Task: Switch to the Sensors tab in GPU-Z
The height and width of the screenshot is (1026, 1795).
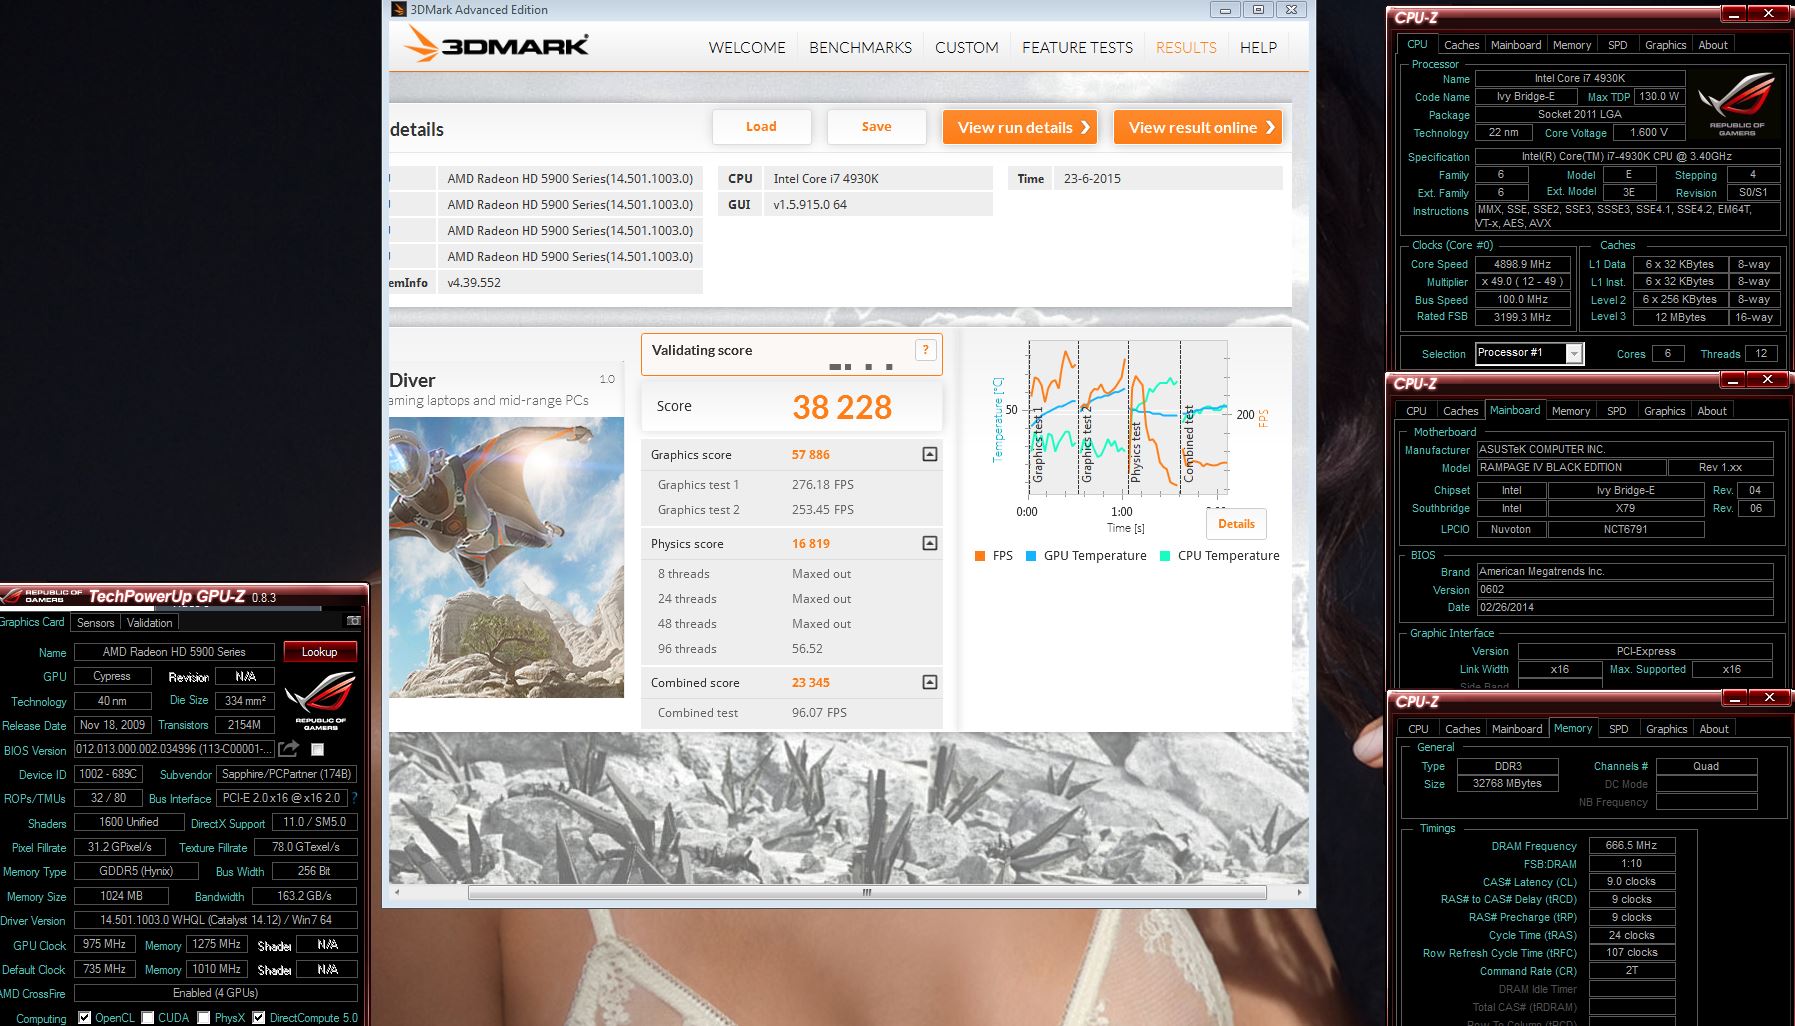Action: coord(96,622)
